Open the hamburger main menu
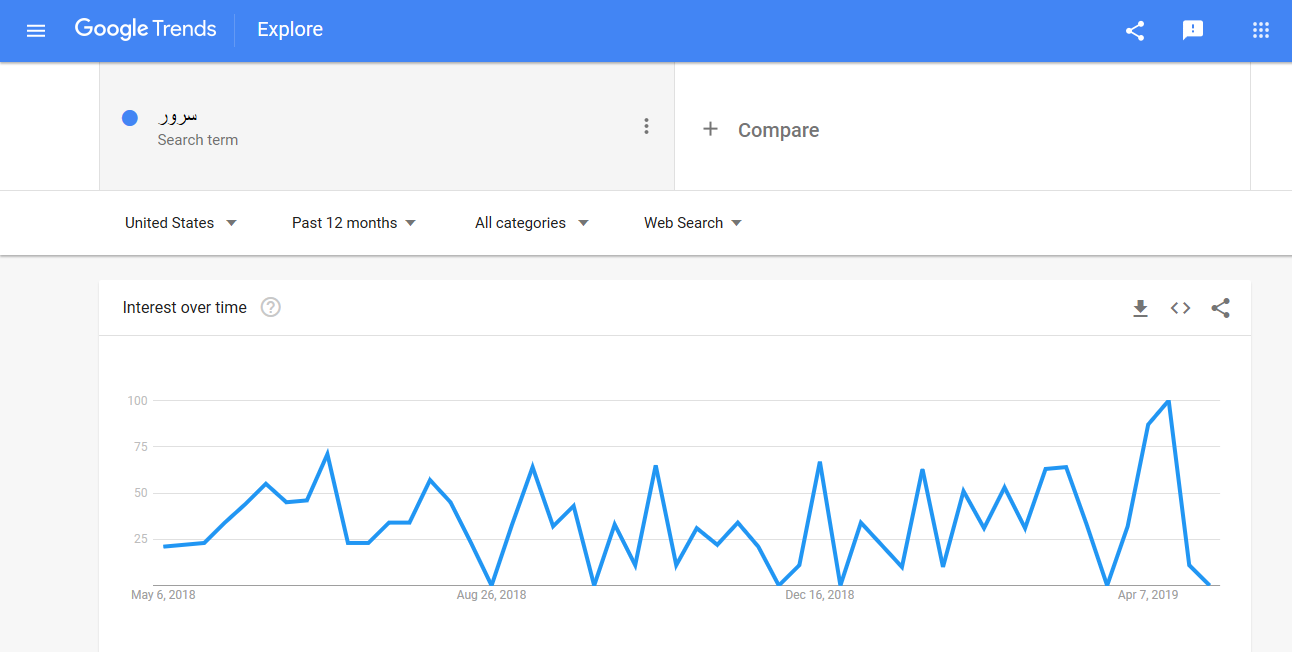 point(36,31)
